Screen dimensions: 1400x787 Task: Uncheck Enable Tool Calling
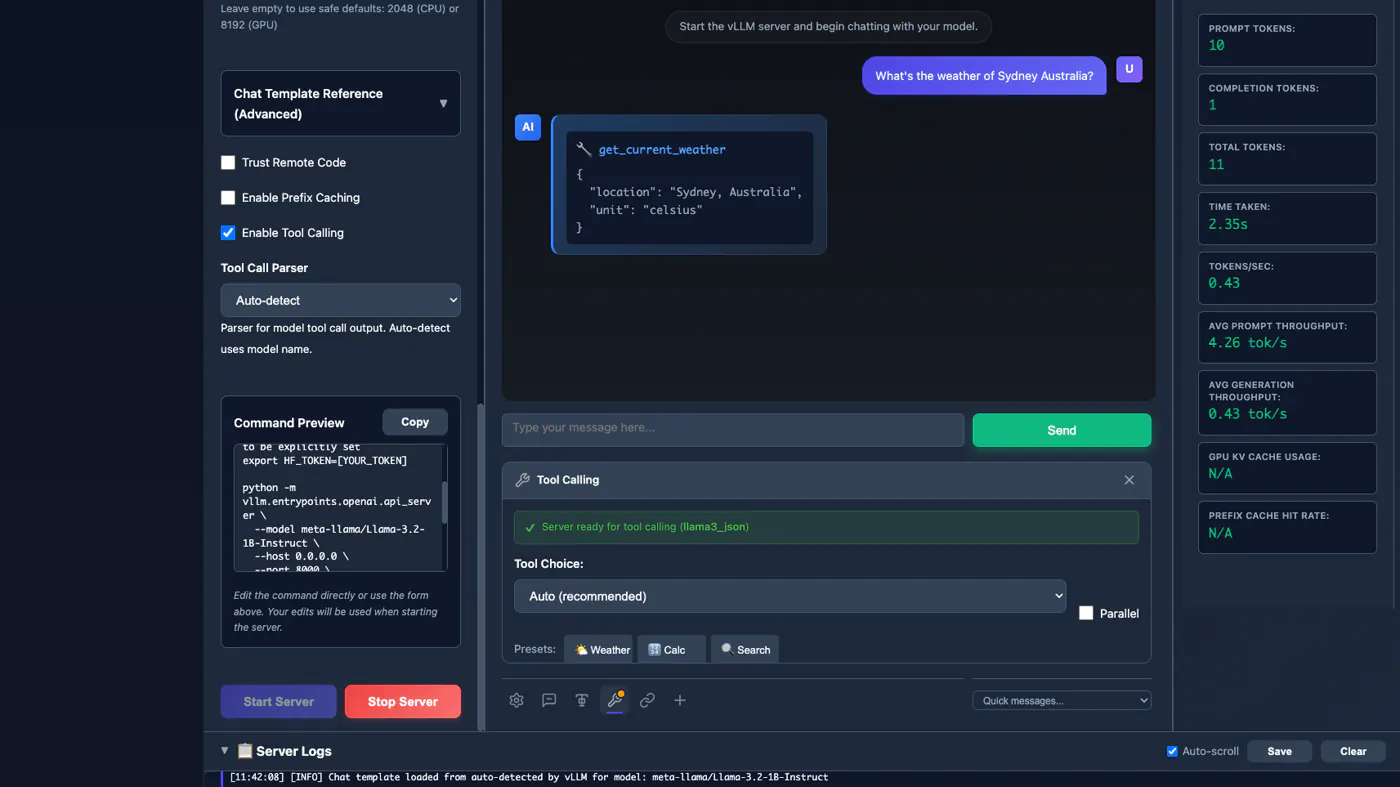tap(228, 232)
